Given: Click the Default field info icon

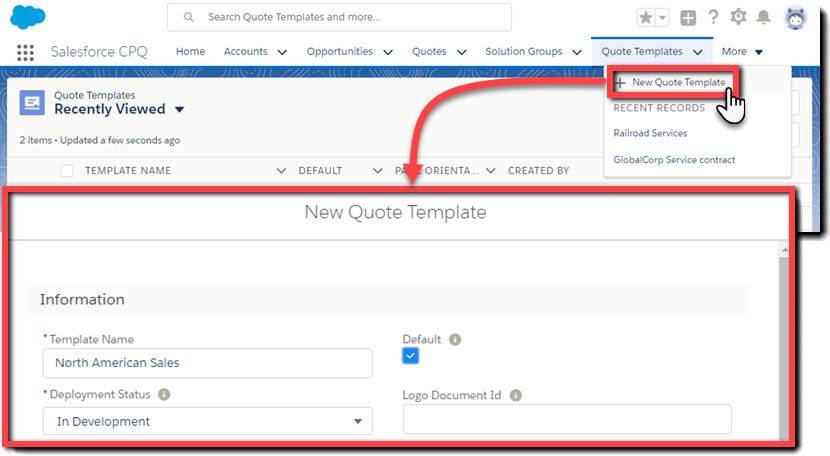Looking at the screenshot, I should point(455,339).
